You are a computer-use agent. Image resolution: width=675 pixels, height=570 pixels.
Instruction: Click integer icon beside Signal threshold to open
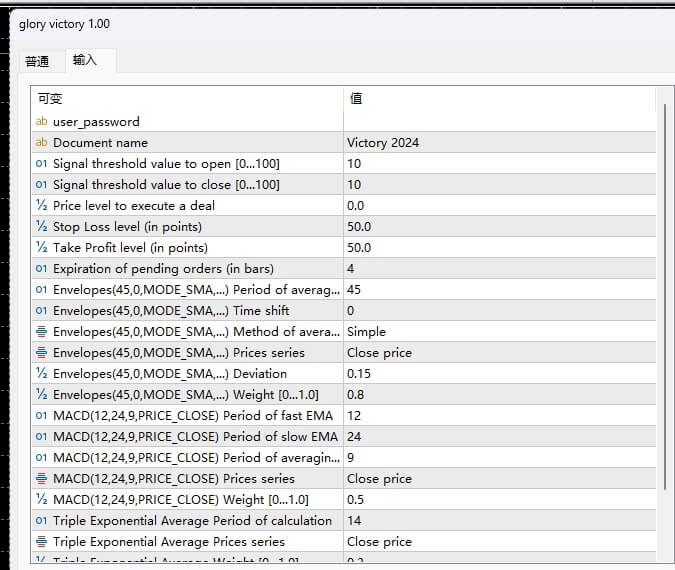click(x=41, y=163)
